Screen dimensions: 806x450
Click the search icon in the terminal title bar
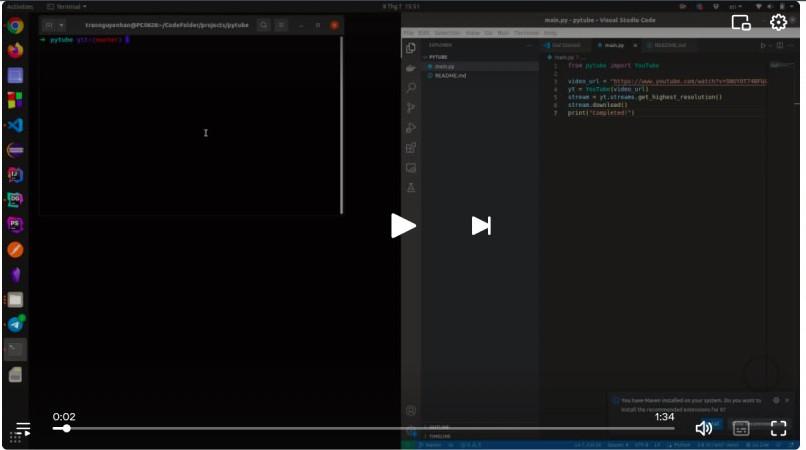coord(264,25)
